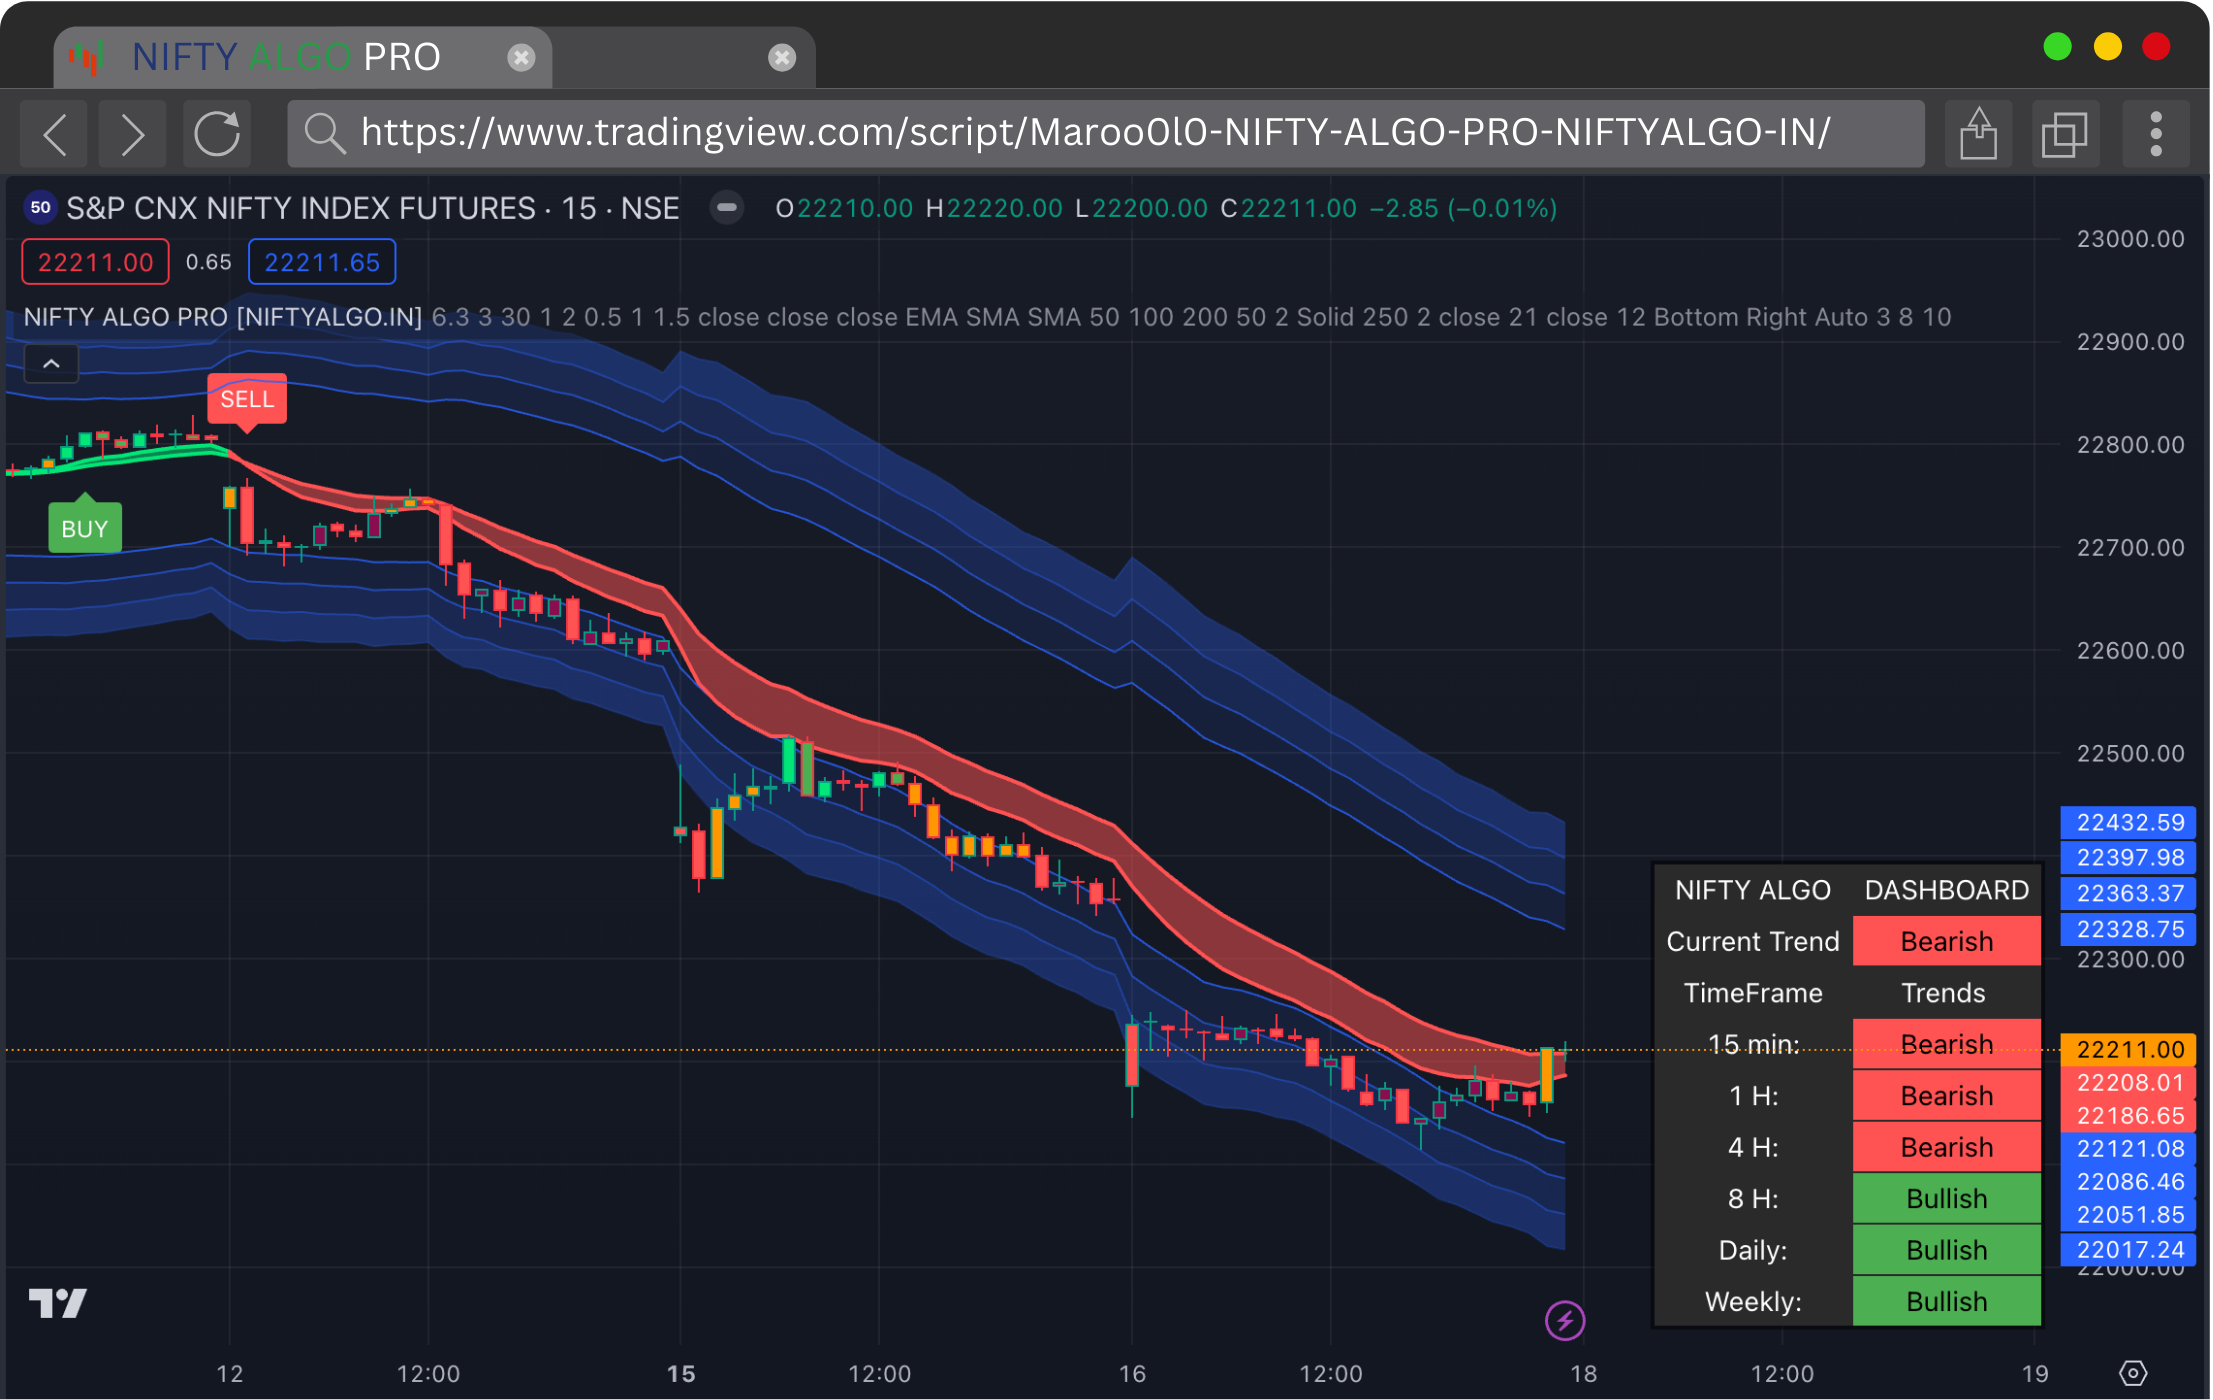Collapse the indicator legend with the chevron
The image size is (2213, 1400).
[x=51, y=364]
